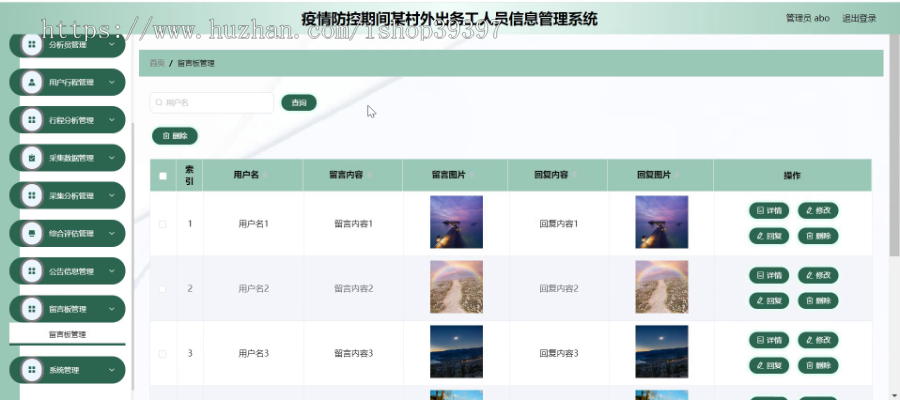Click the grid icon beside 行程分析管理
Viewport: 900px width, 400px height.
pos(32,120)
